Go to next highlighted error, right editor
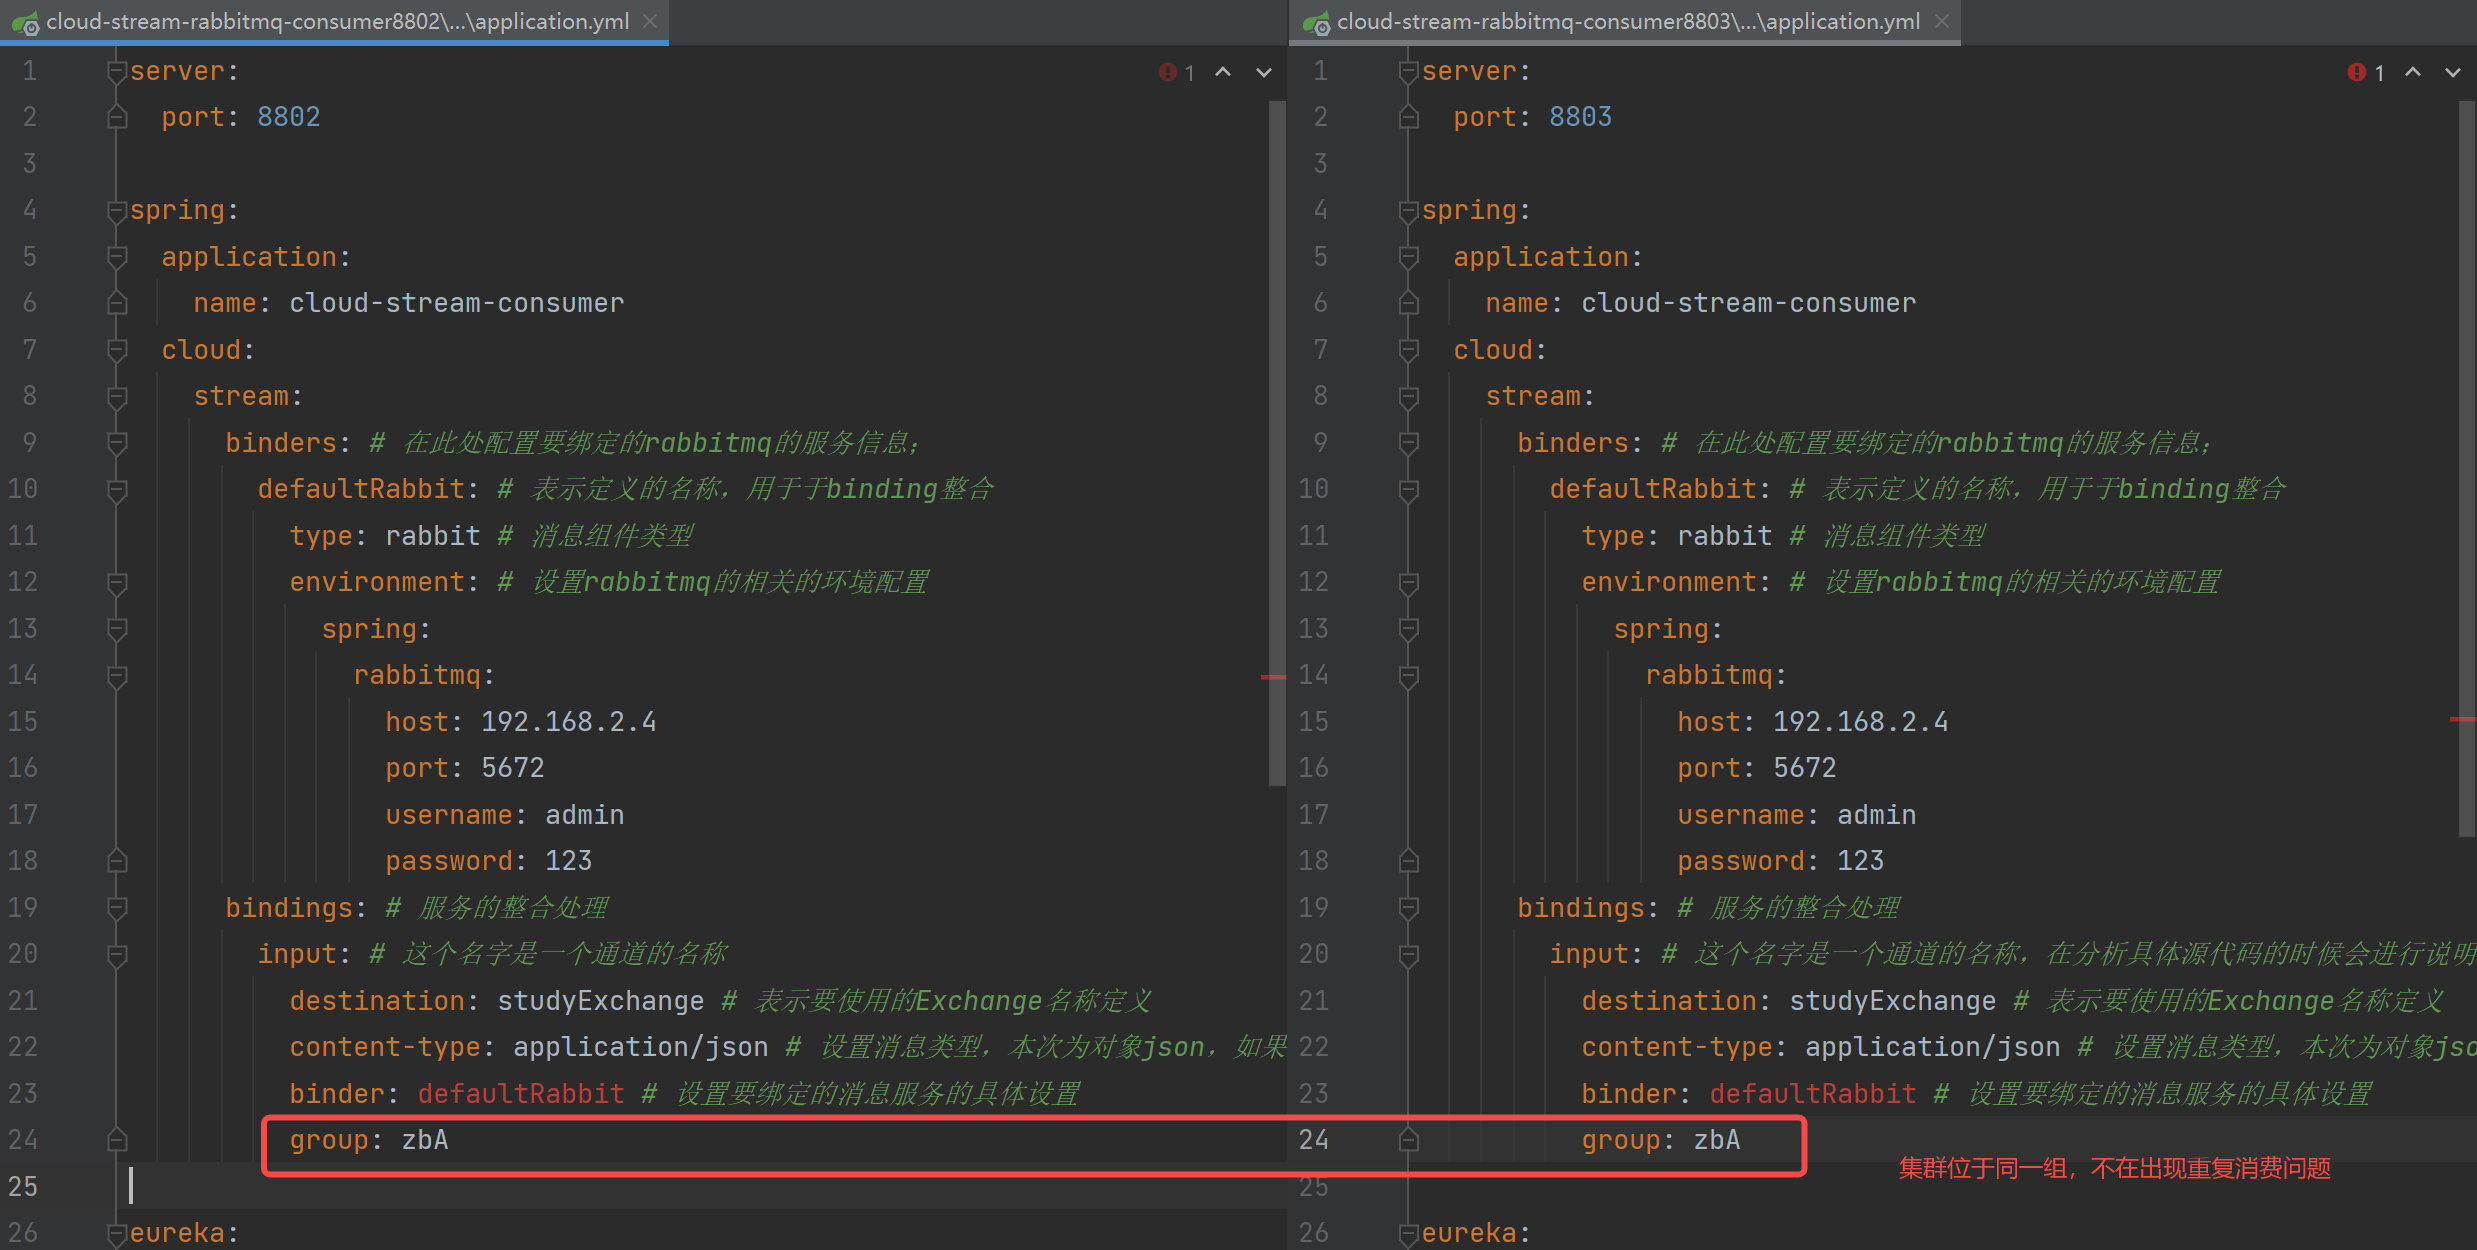Viewport: 2477px width, 1250px height. (x=2453, y=72)
